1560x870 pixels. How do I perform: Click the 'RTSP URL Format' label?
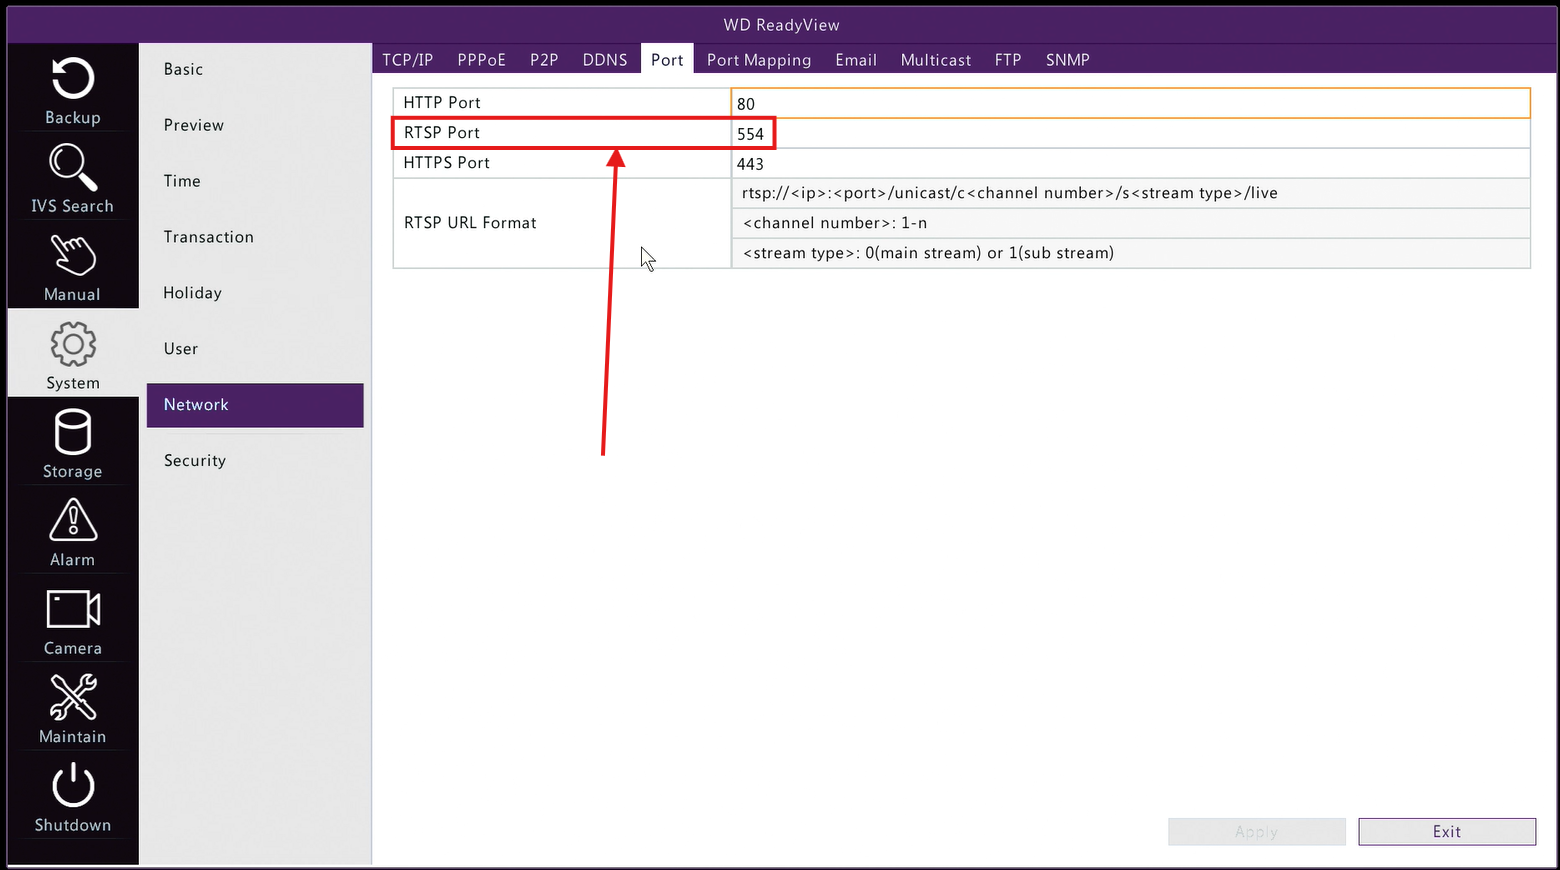point(470,223)
